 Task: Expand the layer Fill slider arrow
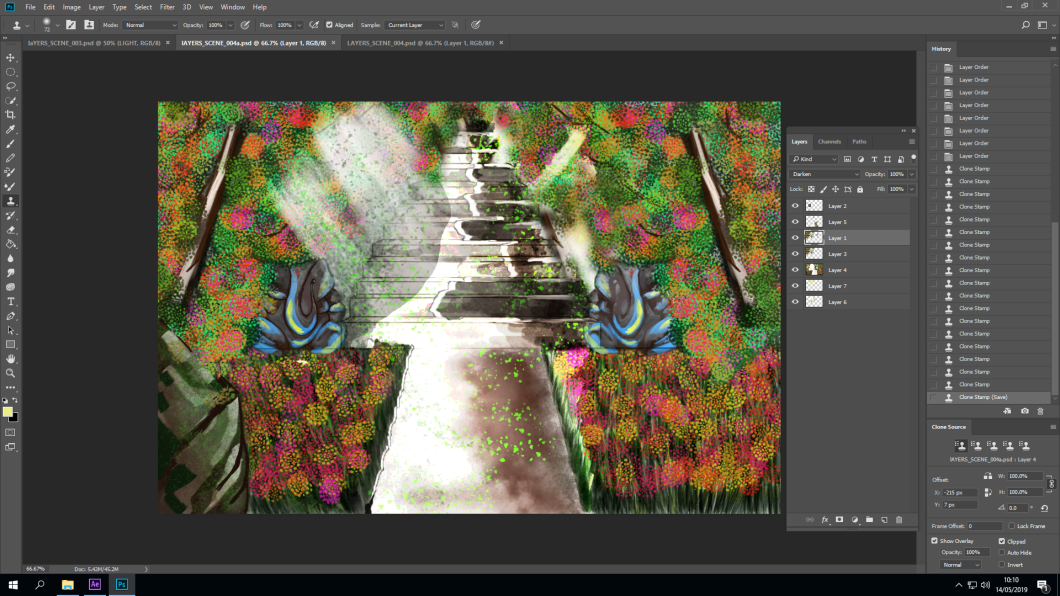911,189
